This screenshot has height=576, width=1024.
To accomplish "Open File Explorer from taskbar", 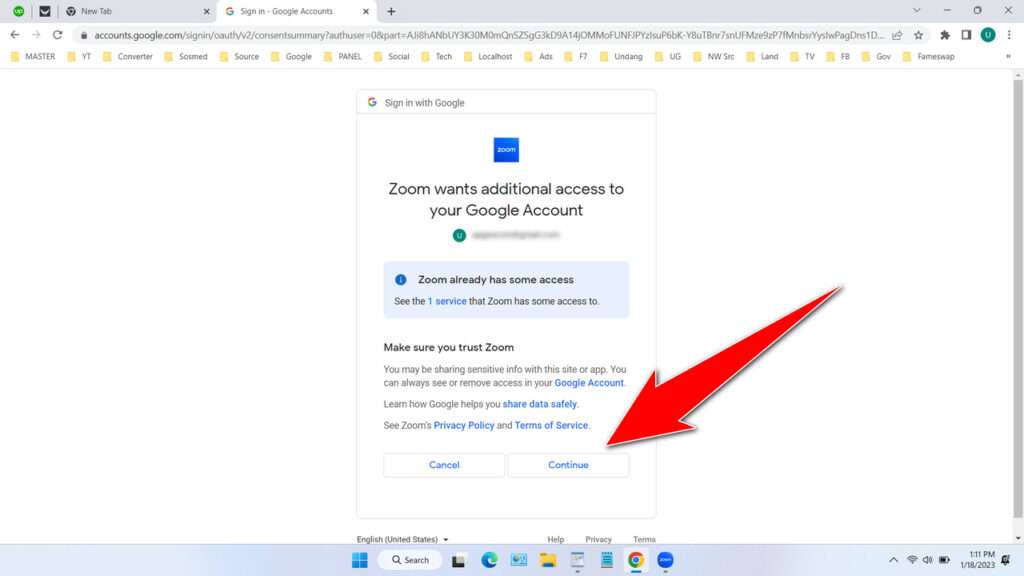I will (x=548, y=560).
